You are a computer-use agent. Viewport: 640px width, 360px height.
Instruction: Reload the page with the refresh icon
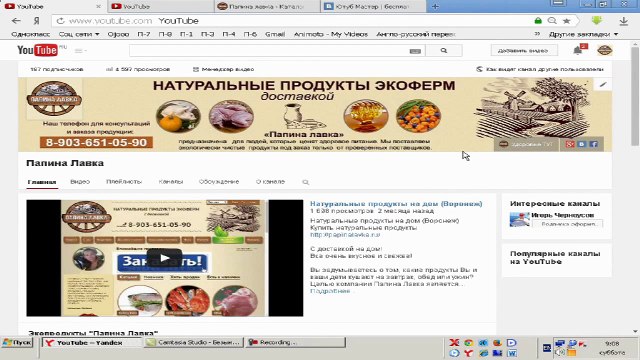click(60, 21)
